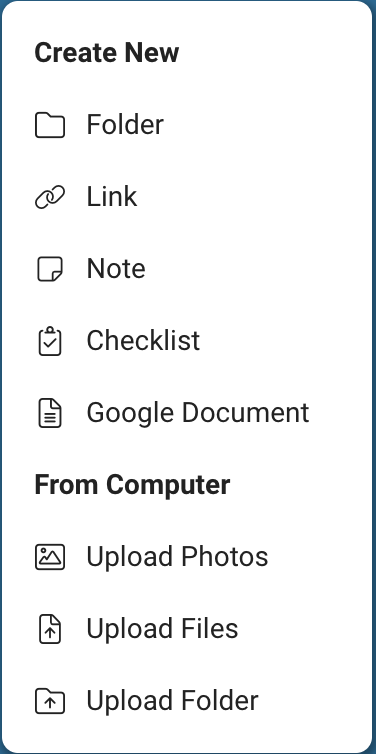This screenshot has width=376, height=754.
Task: Pick the Upload Folder text label
Action: [173, 701]
